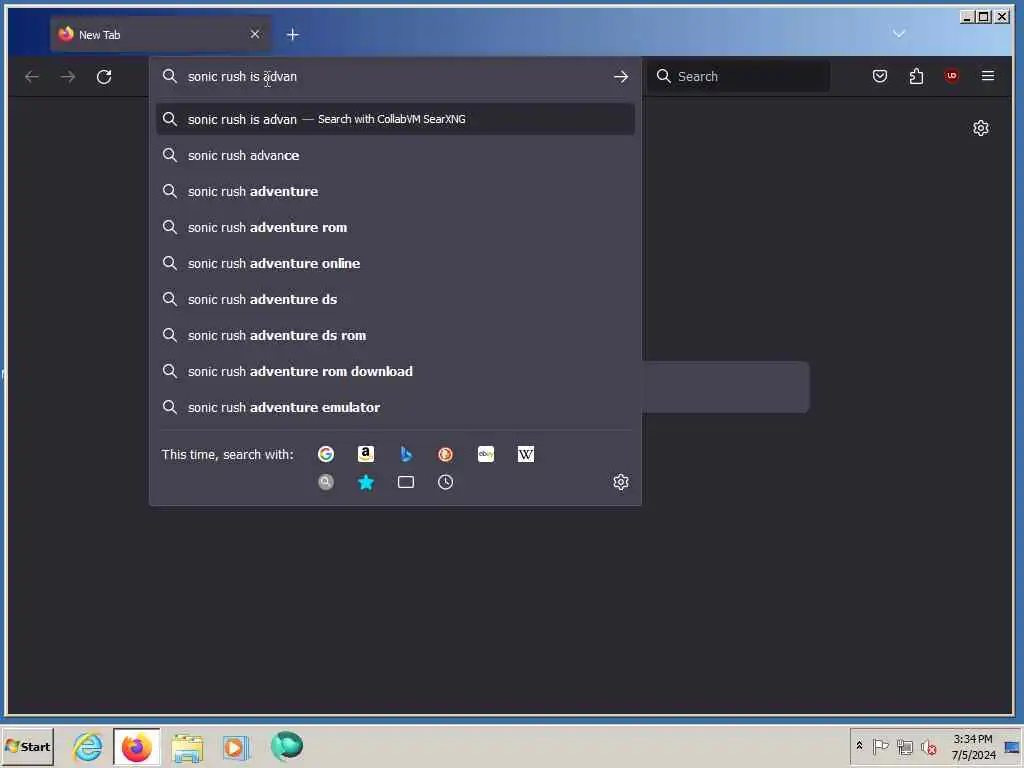Image resolution: width=1024 pixels, height=768 pixels.
Task: Choose suggestion 'sonic rush advance'
Action: (x=395, y=155)
